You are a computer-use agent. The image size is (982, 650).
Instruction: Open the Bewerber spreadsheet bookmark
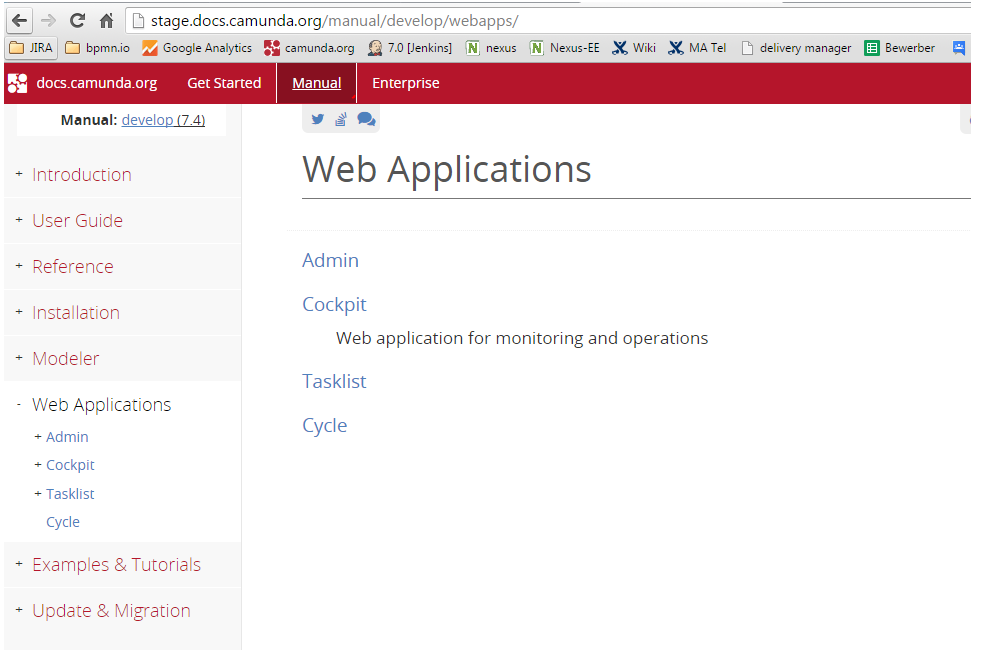(899, 48)
